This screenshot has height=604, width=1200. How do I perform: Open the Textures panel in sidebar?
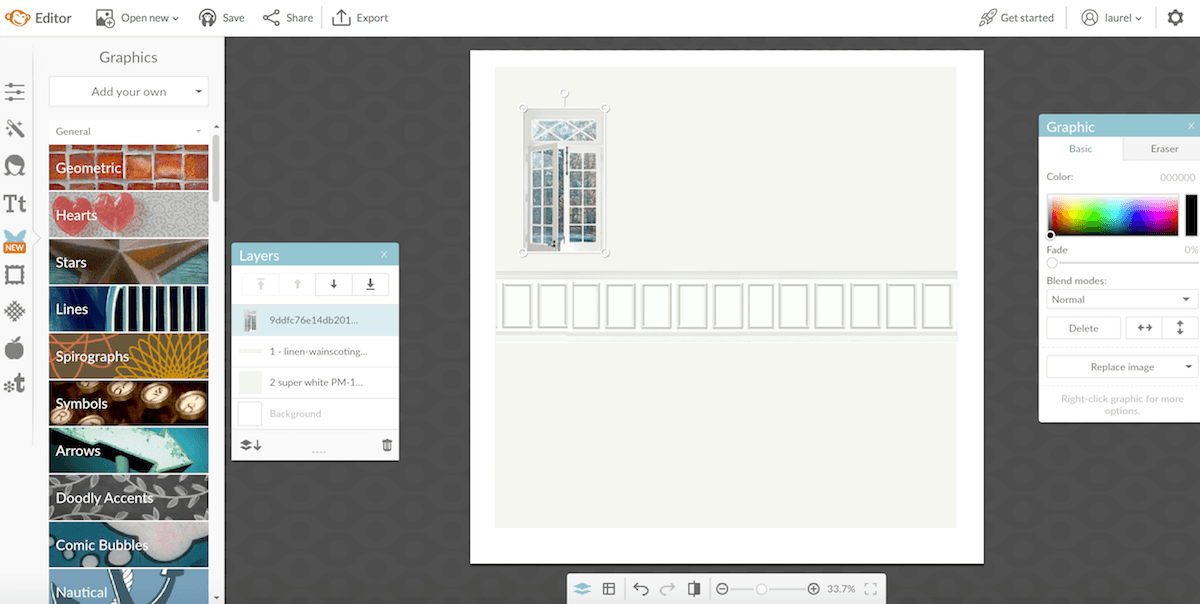tap(15, 313)
